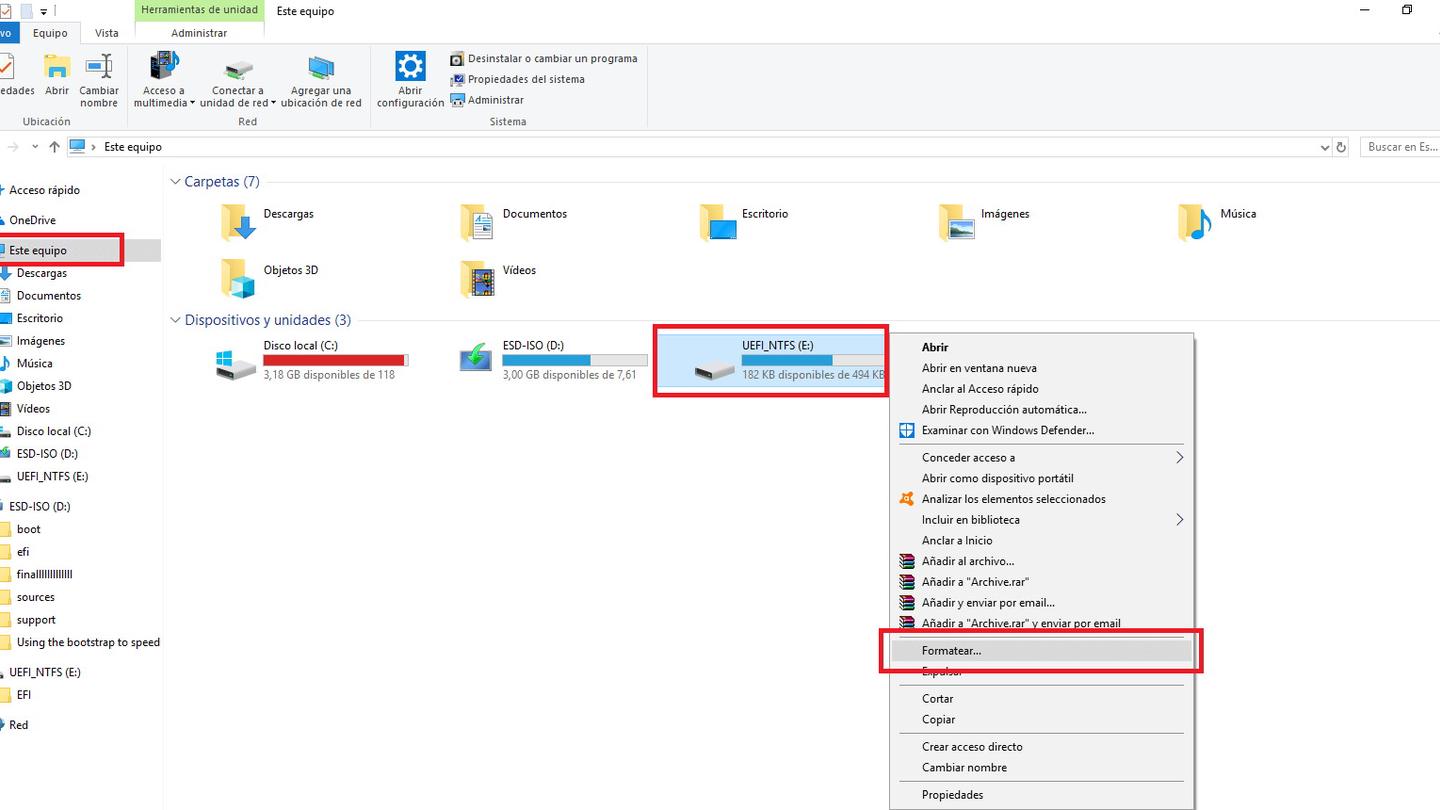Click Avast 'Analizar los elementos seleccionados' icon
Viewport: 1440px width, 810px height.
pyautogui.click(x=906, y=499)
